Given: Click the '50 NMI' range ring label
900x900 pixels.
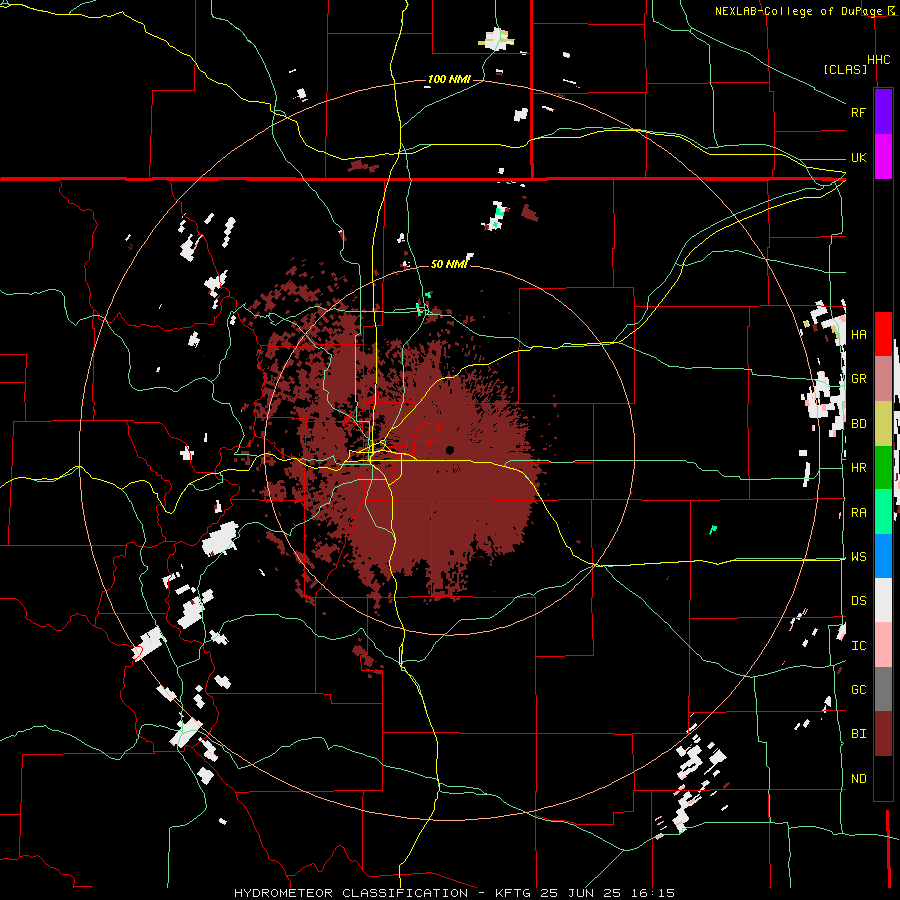Looking at the screenshot, I should tap(449, 265).
